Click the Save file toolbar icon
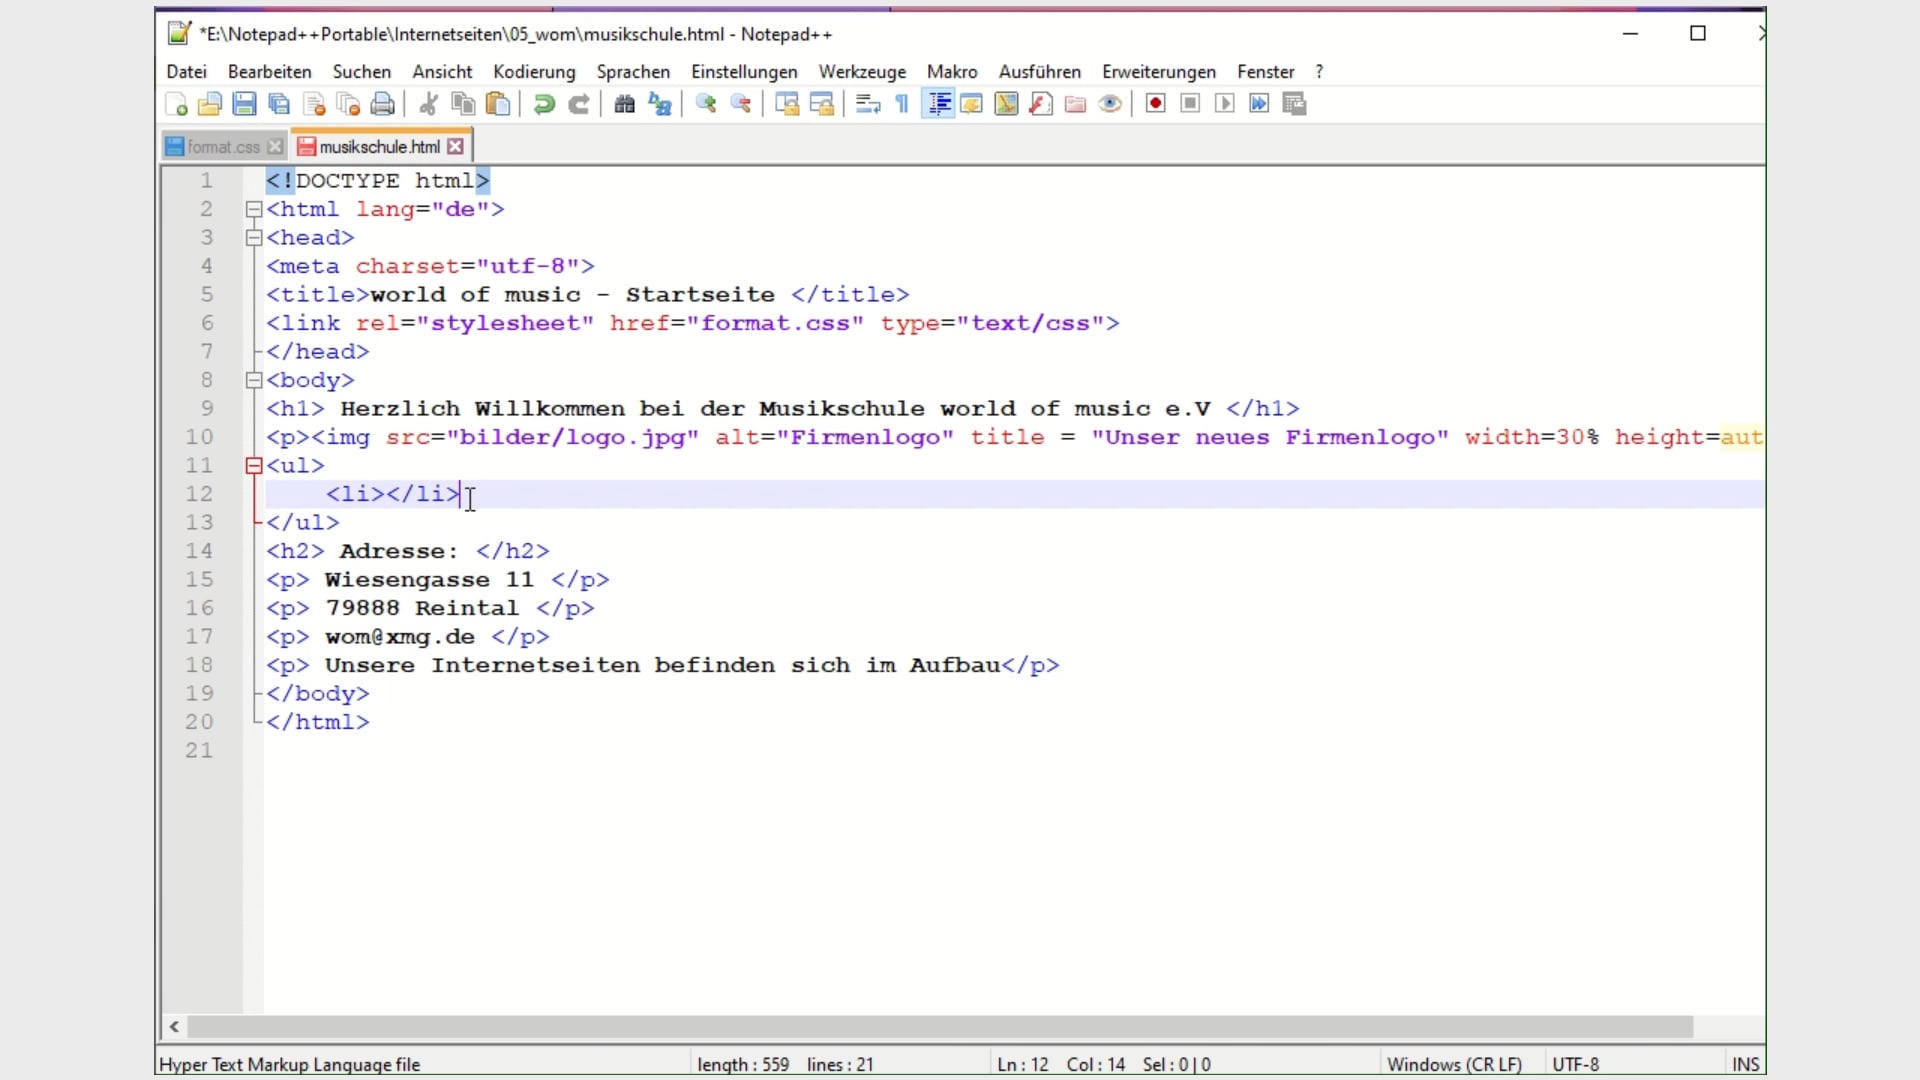Screen dimensions: 1920x1080 click(244, 104)
